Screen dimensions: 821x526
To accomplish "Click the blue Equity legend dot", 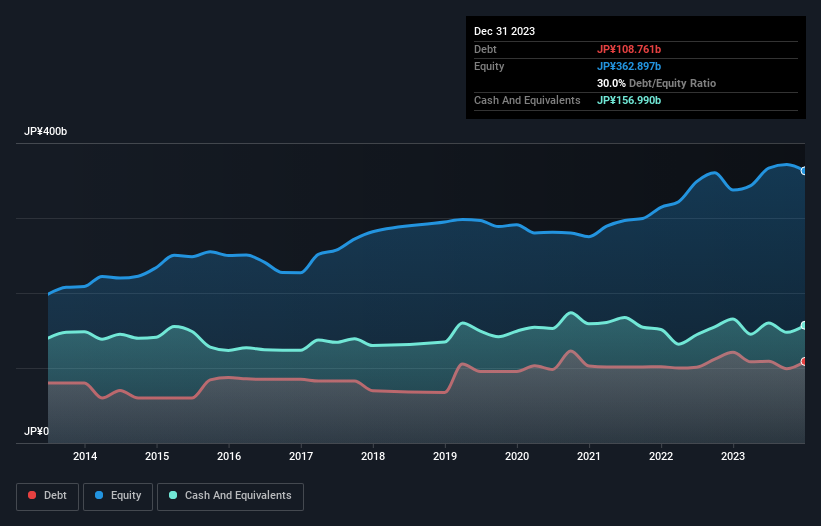I will pos(99,495).
